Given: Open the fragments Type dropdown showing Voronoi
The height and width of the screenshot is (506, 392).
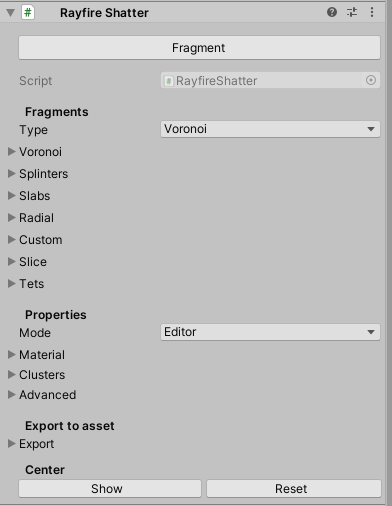Looking at the screenshot, I should pos(270,129).
